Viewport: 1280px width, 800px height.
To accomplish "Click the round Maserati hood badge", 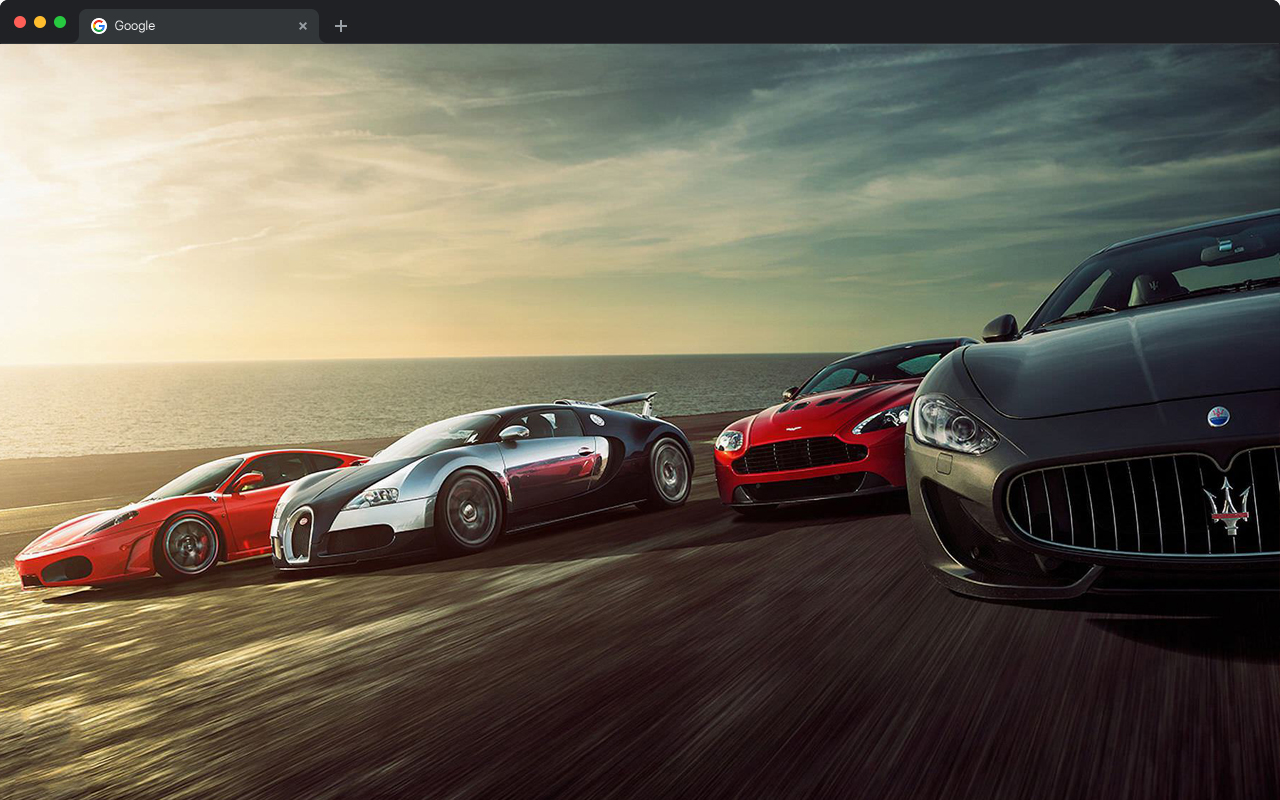I will [1218, 416].
